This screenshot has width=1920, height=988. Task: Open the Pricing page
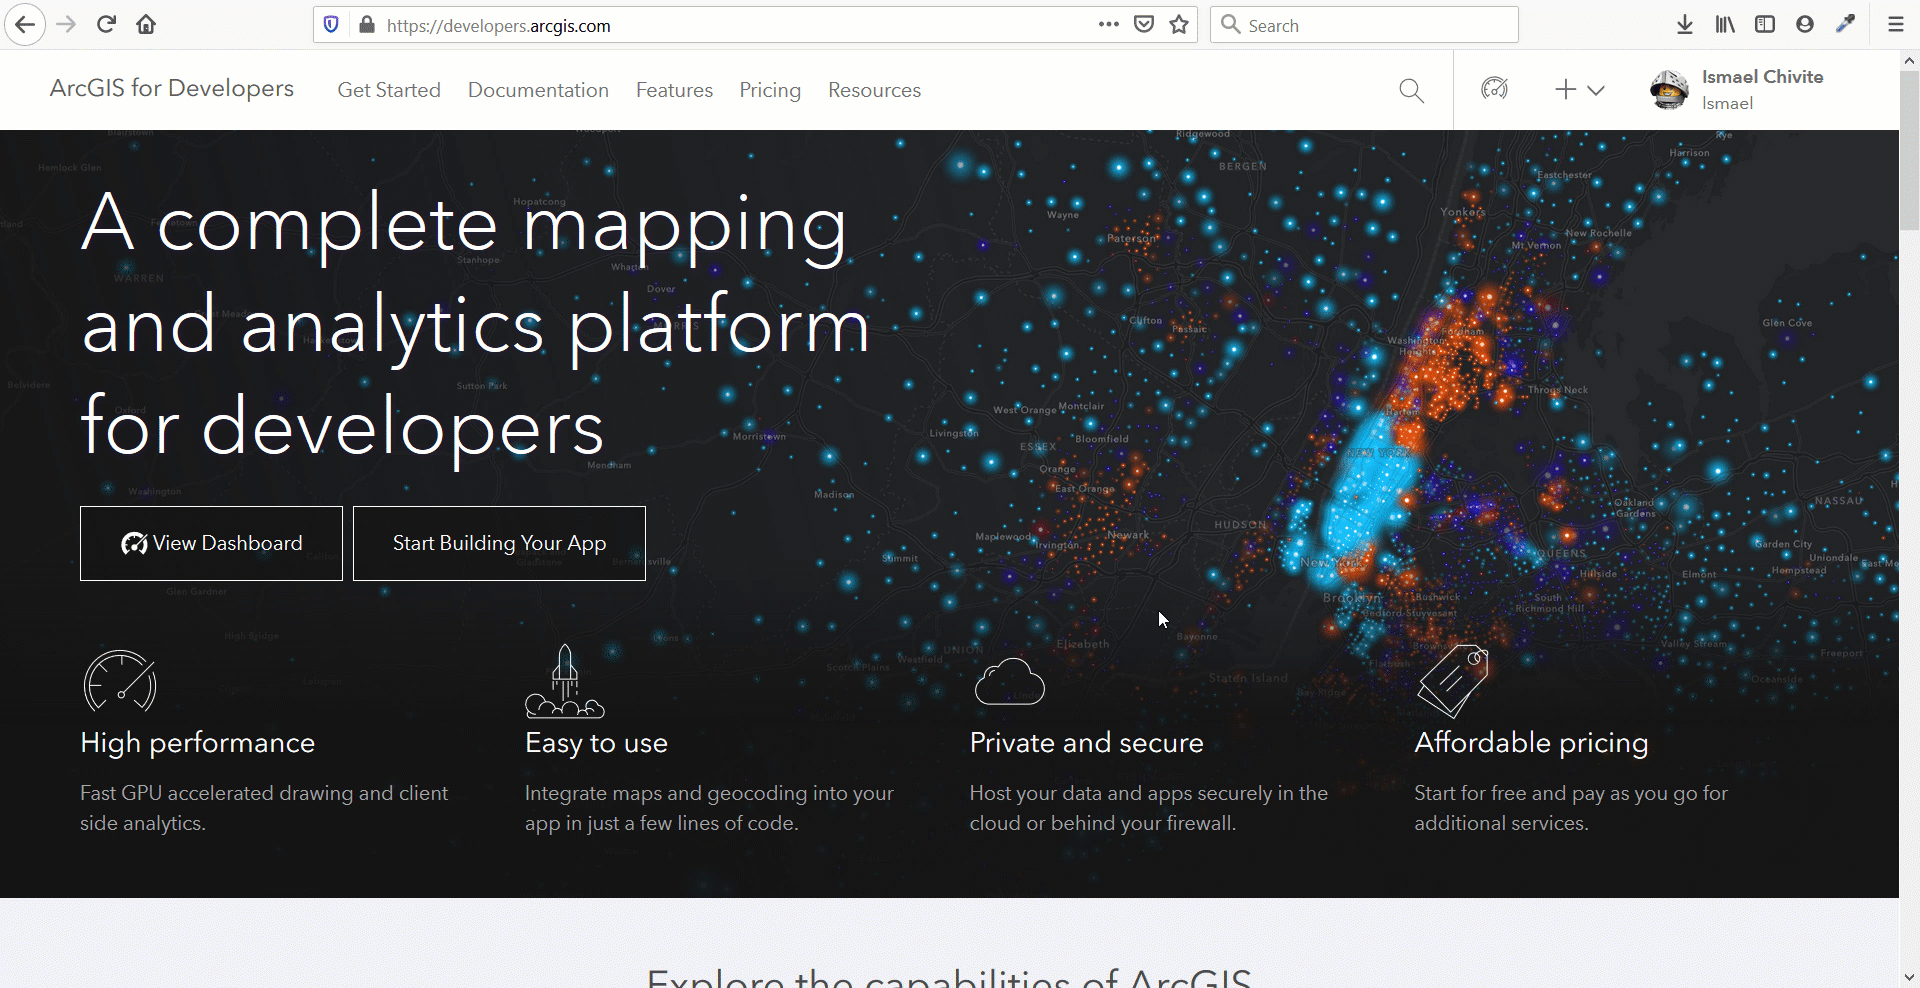[x=770, y=90]
